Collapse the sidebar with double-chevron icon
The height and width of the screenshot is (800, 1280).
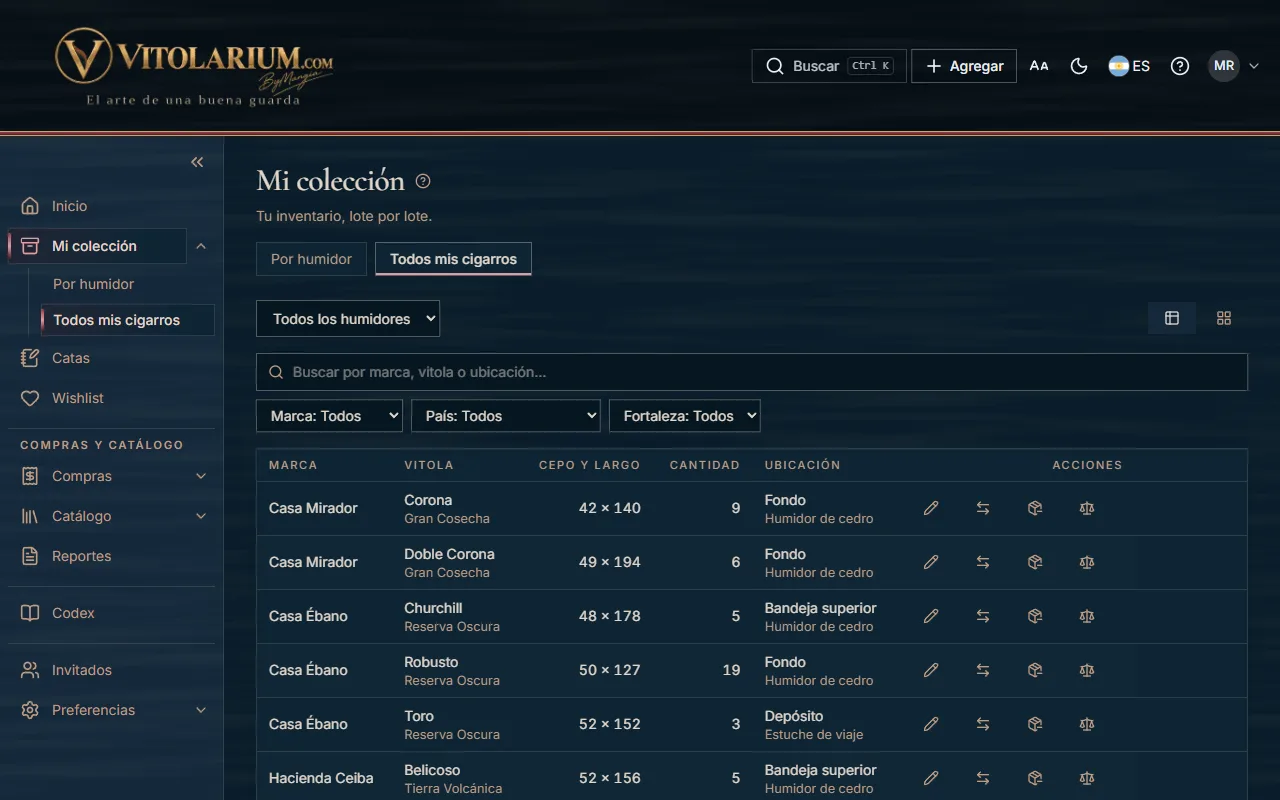pos(197,162)
